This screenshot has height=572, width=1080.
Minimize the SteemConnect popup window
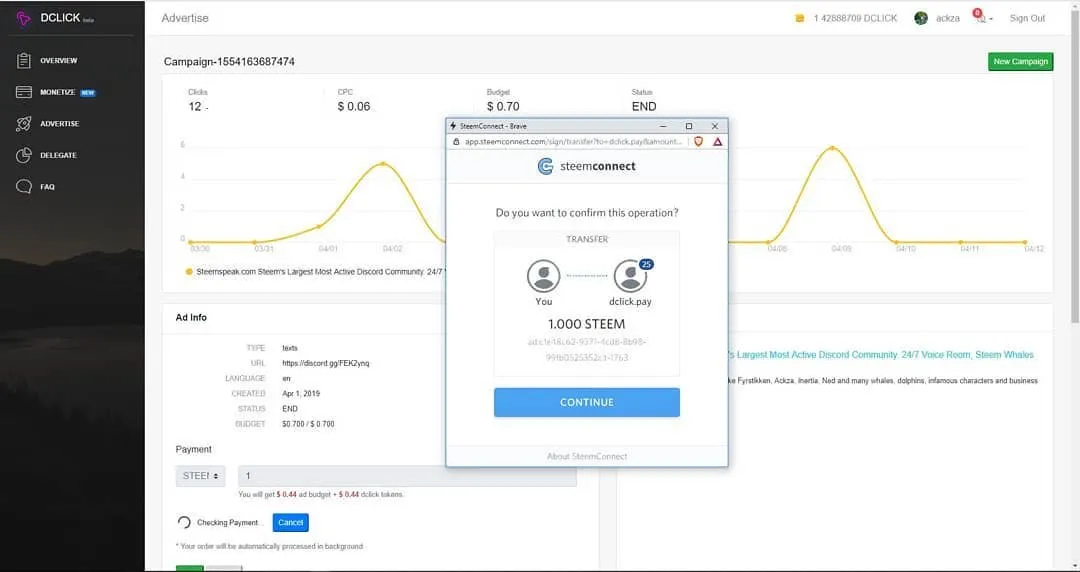pos(663,126)
